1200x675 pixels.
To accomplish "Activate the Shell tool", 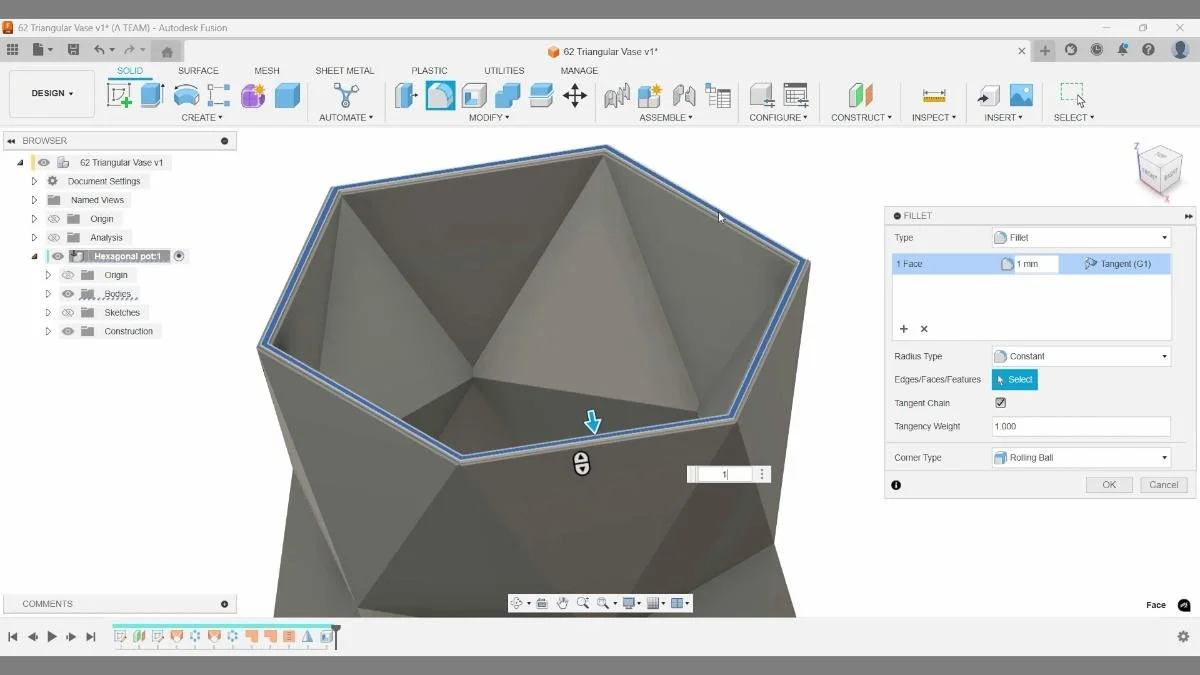I will tap(472, 95).
